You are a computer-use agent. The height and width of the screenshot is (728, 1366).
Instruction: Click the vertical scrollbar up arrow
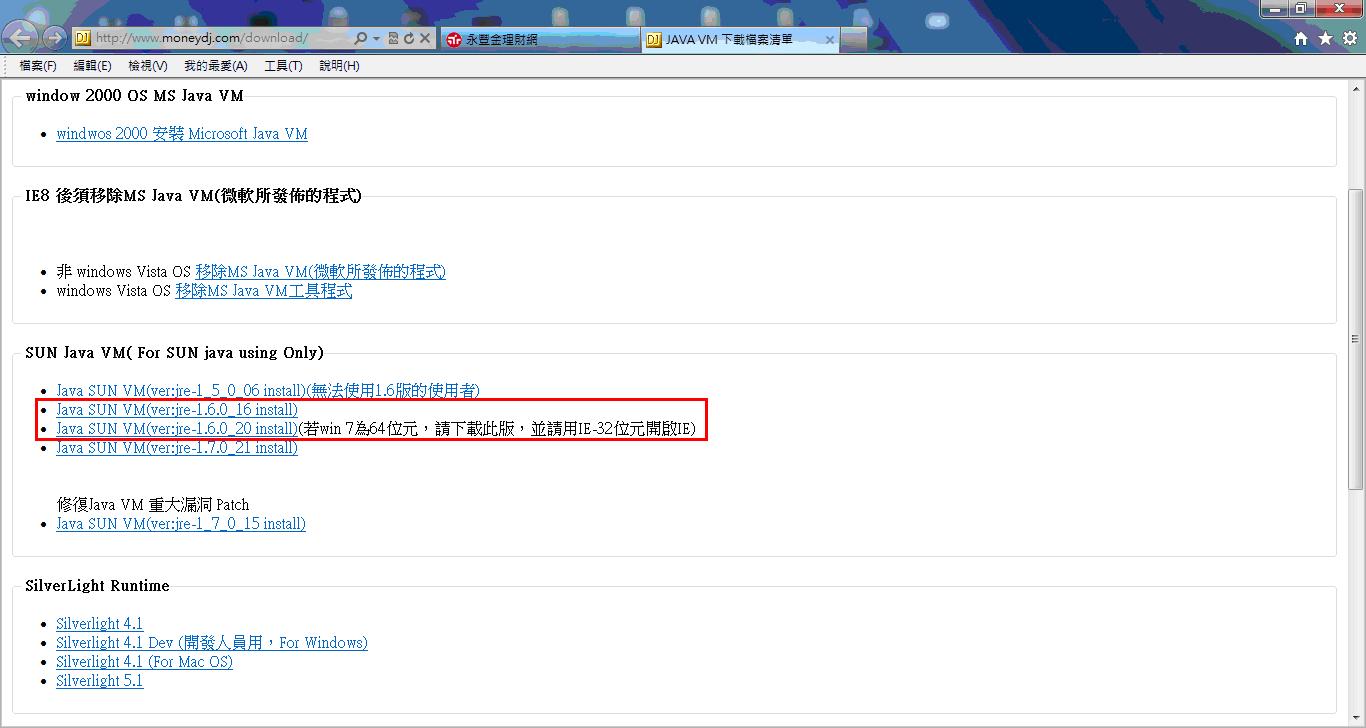[1357, 88]
